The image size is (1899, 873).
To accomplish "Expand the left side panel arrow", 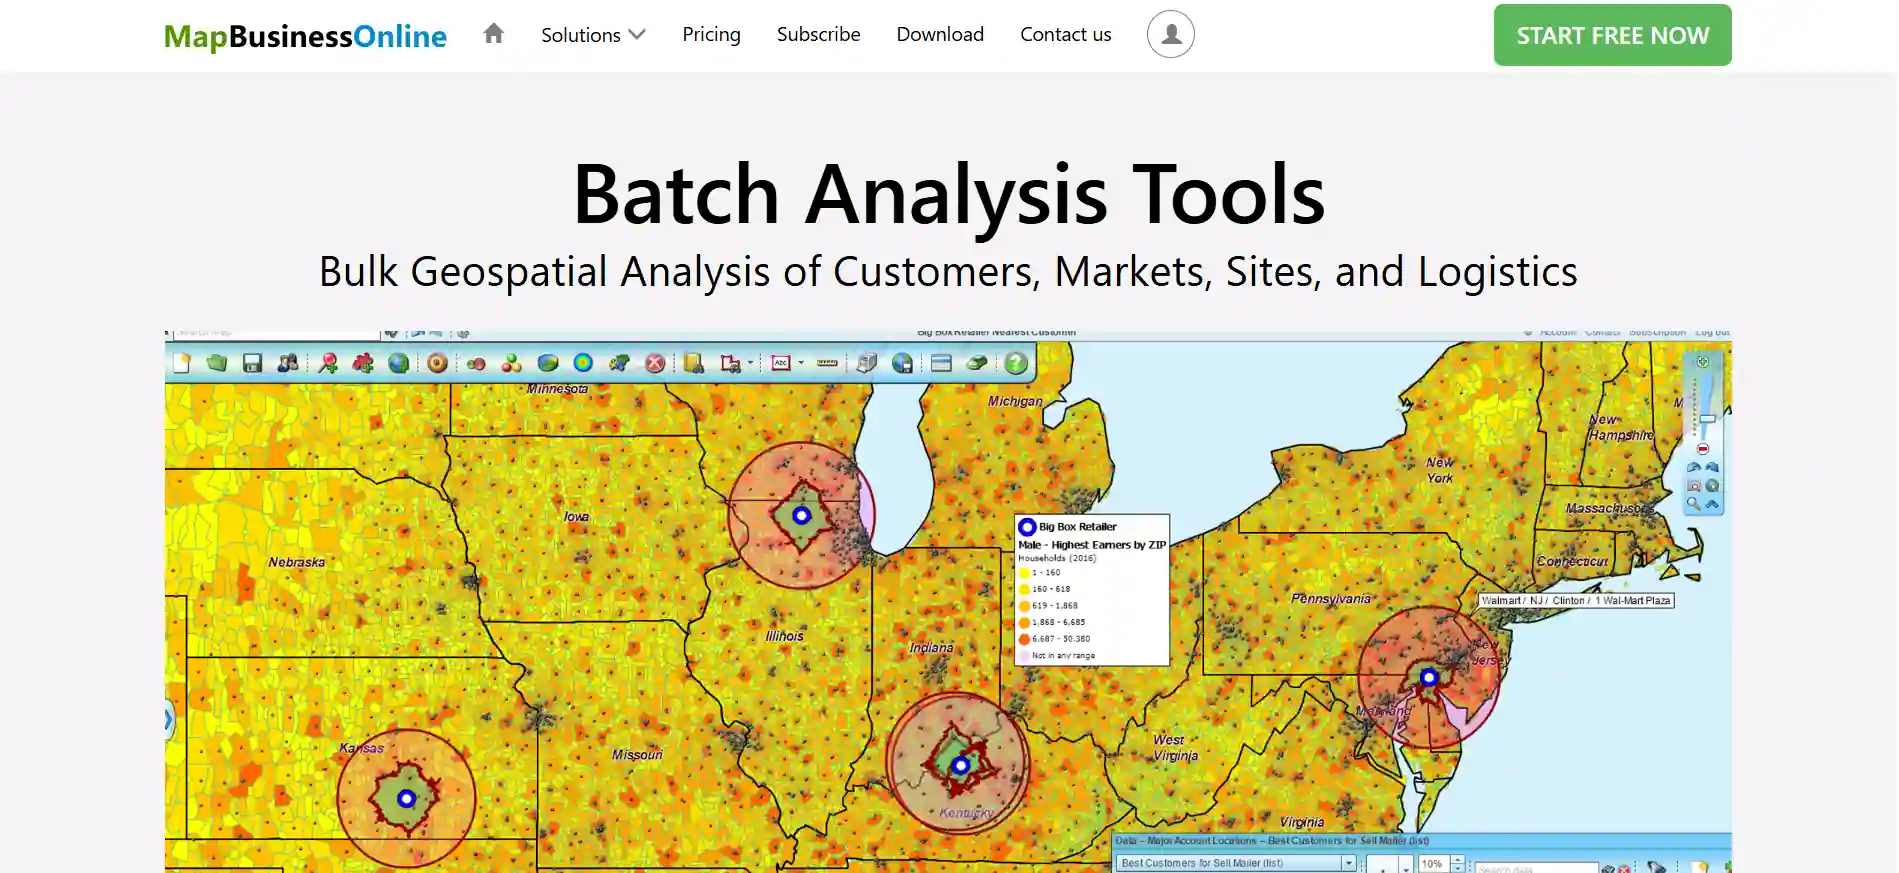I will click(168, 719).
